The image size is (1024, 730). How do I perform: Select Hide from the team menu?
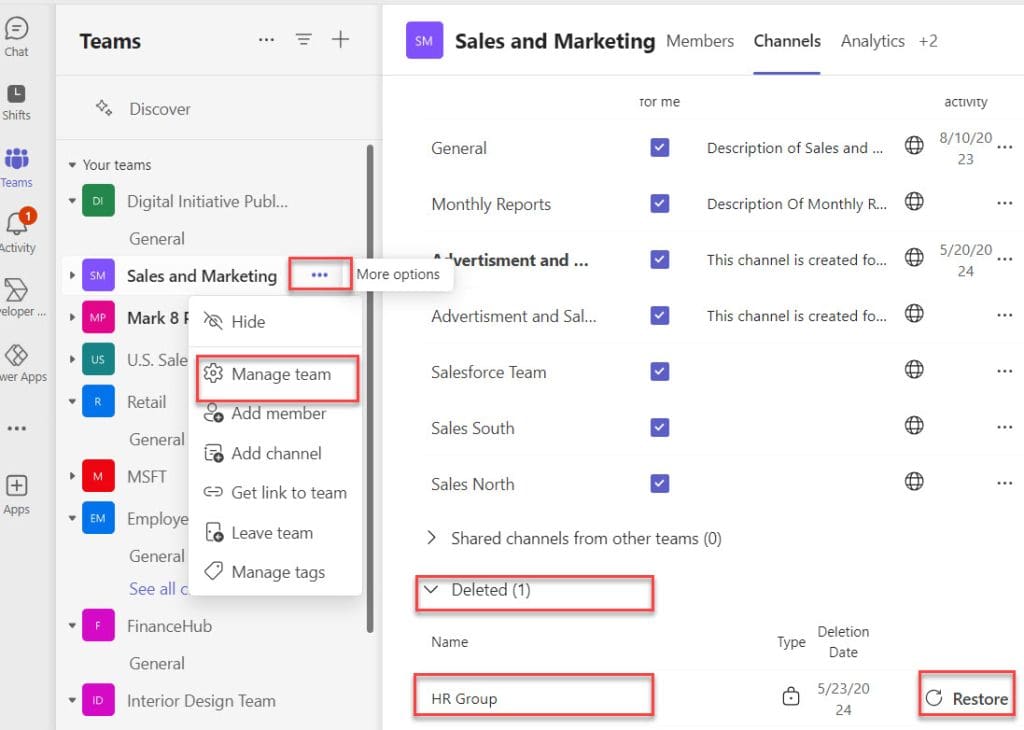tap(275, 321)
